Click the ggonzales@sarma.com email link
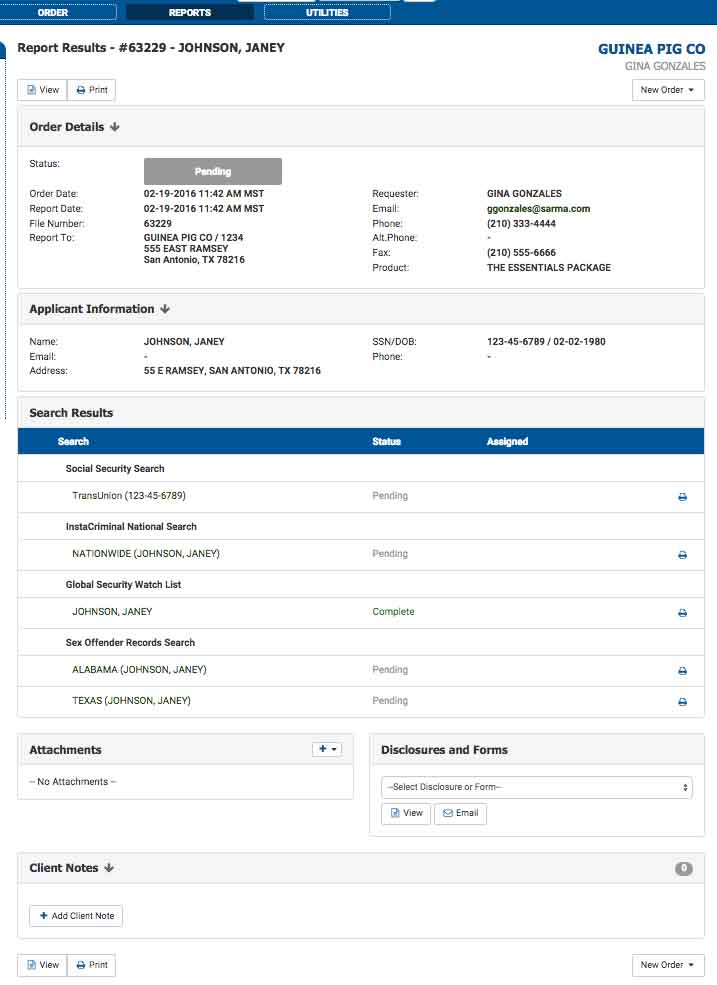 point(538,209)
